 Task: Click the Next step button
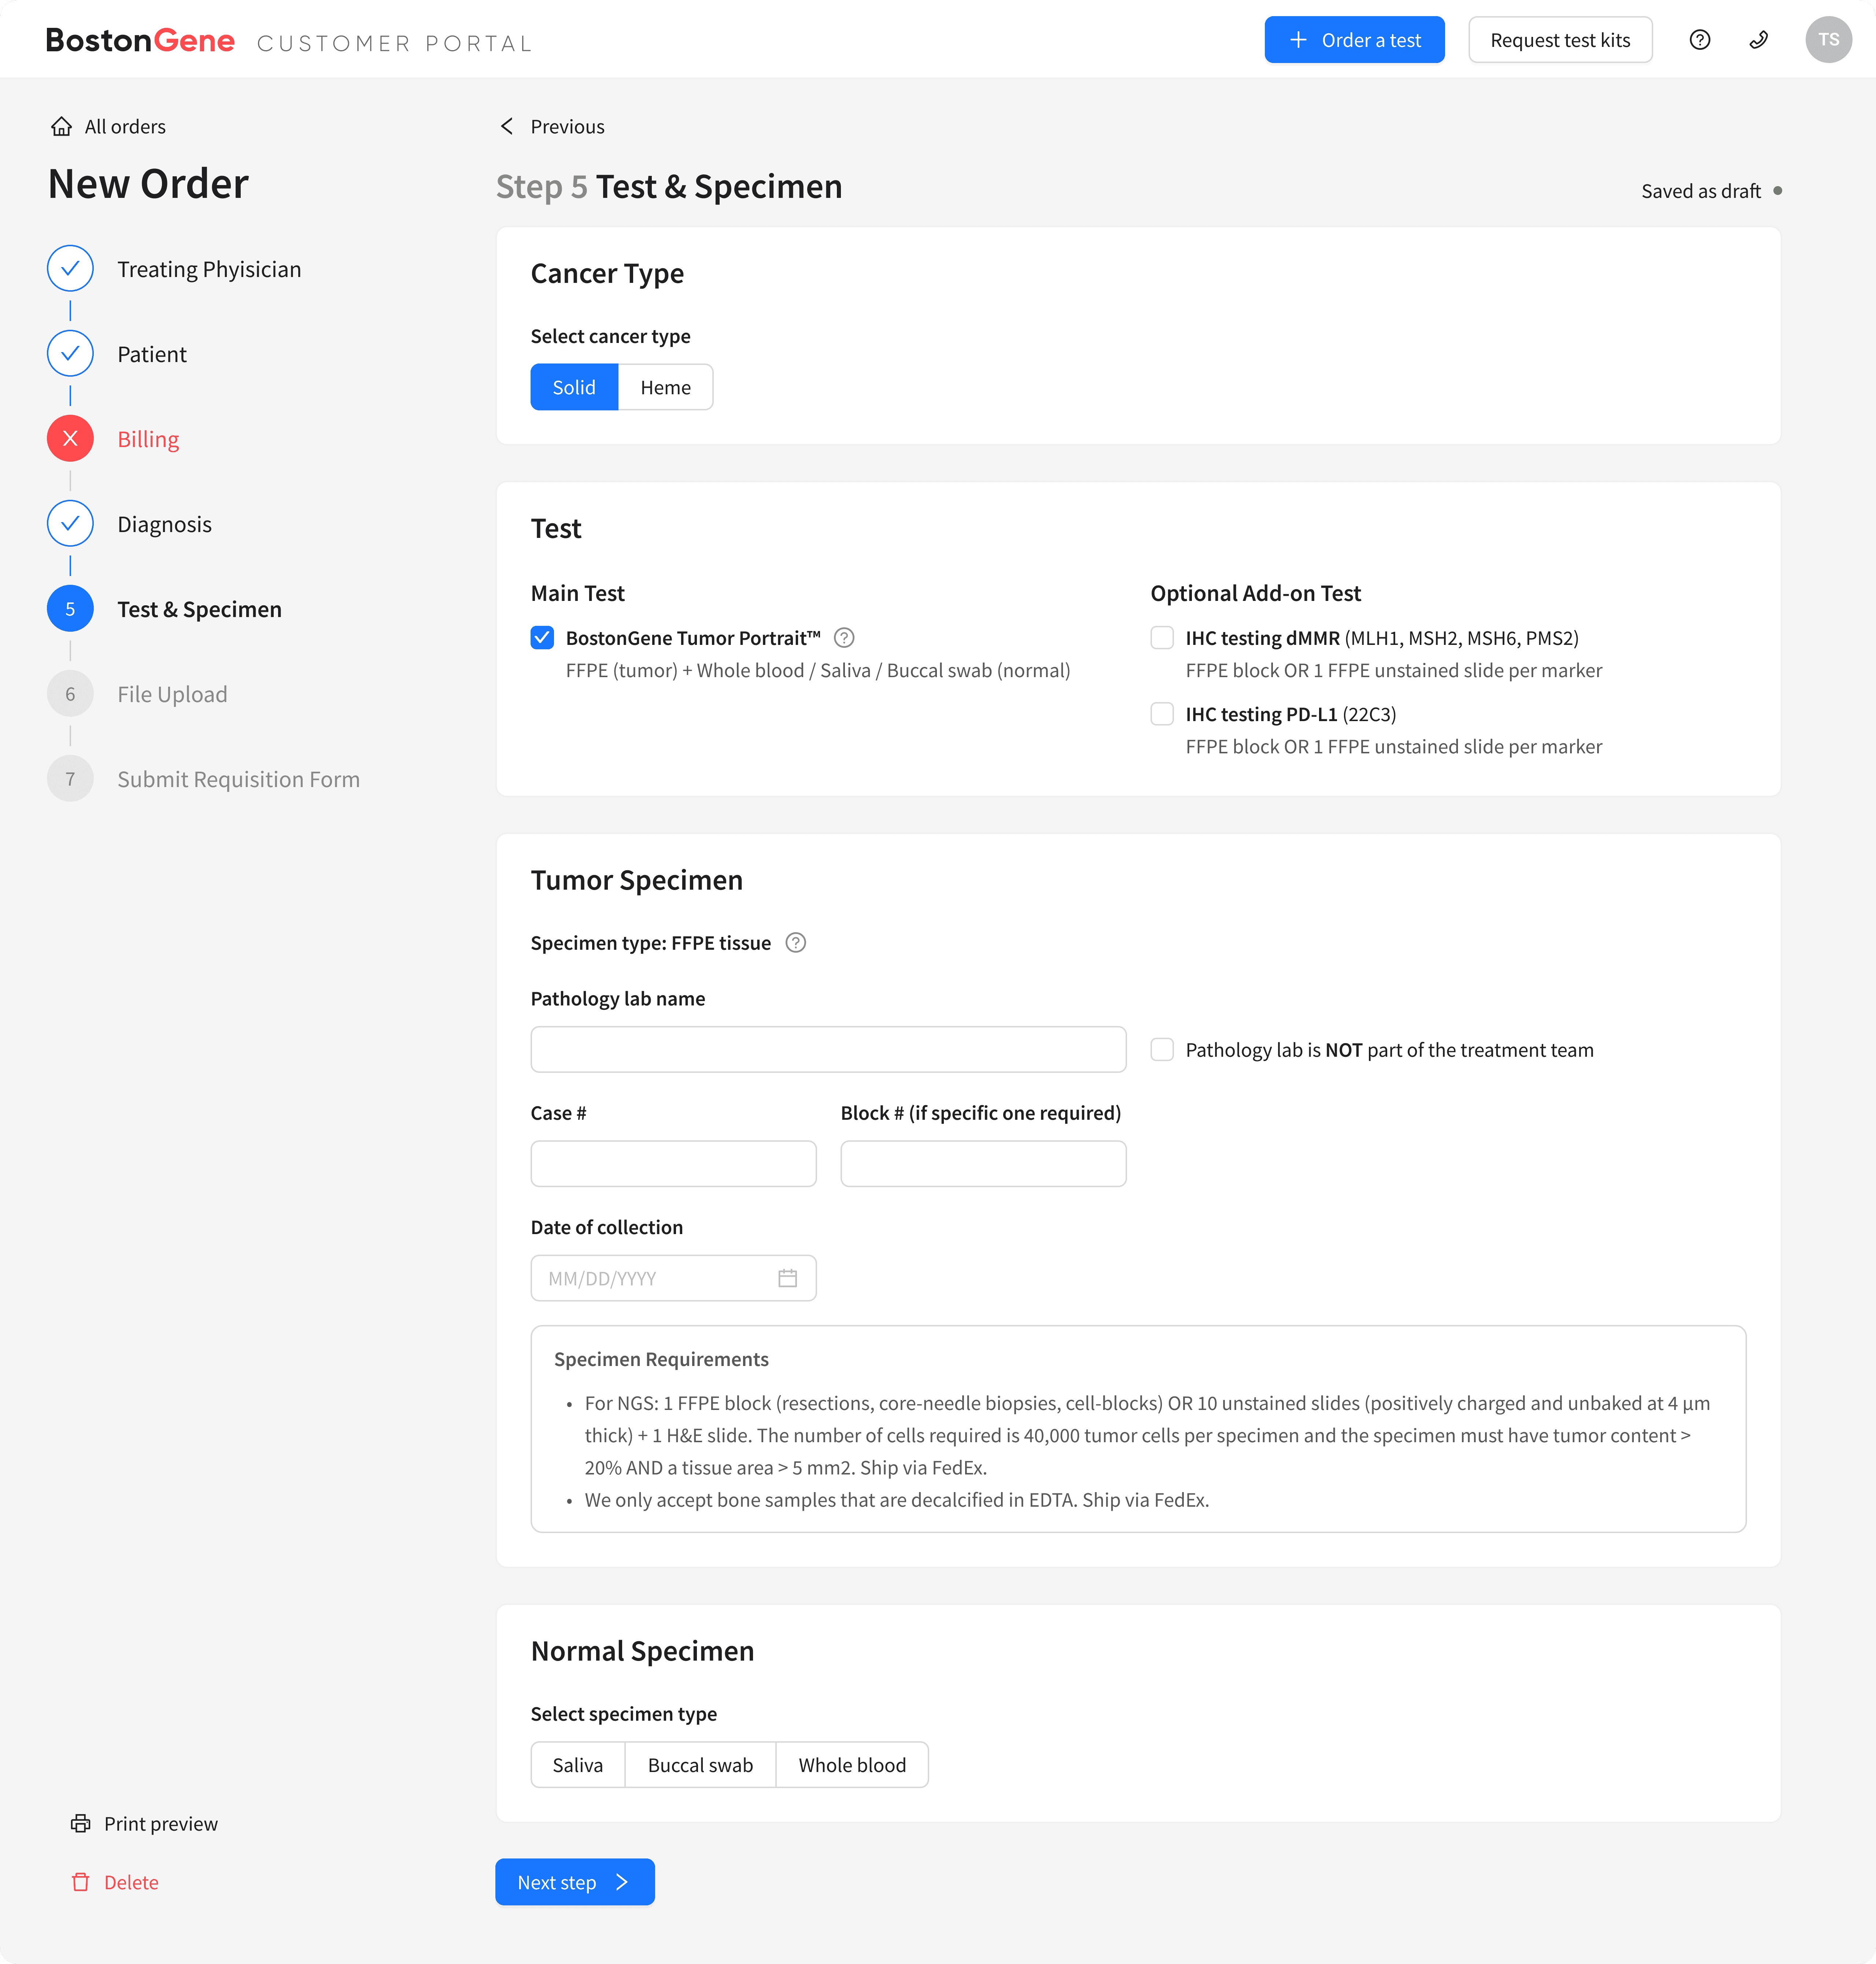[574, 1882]
